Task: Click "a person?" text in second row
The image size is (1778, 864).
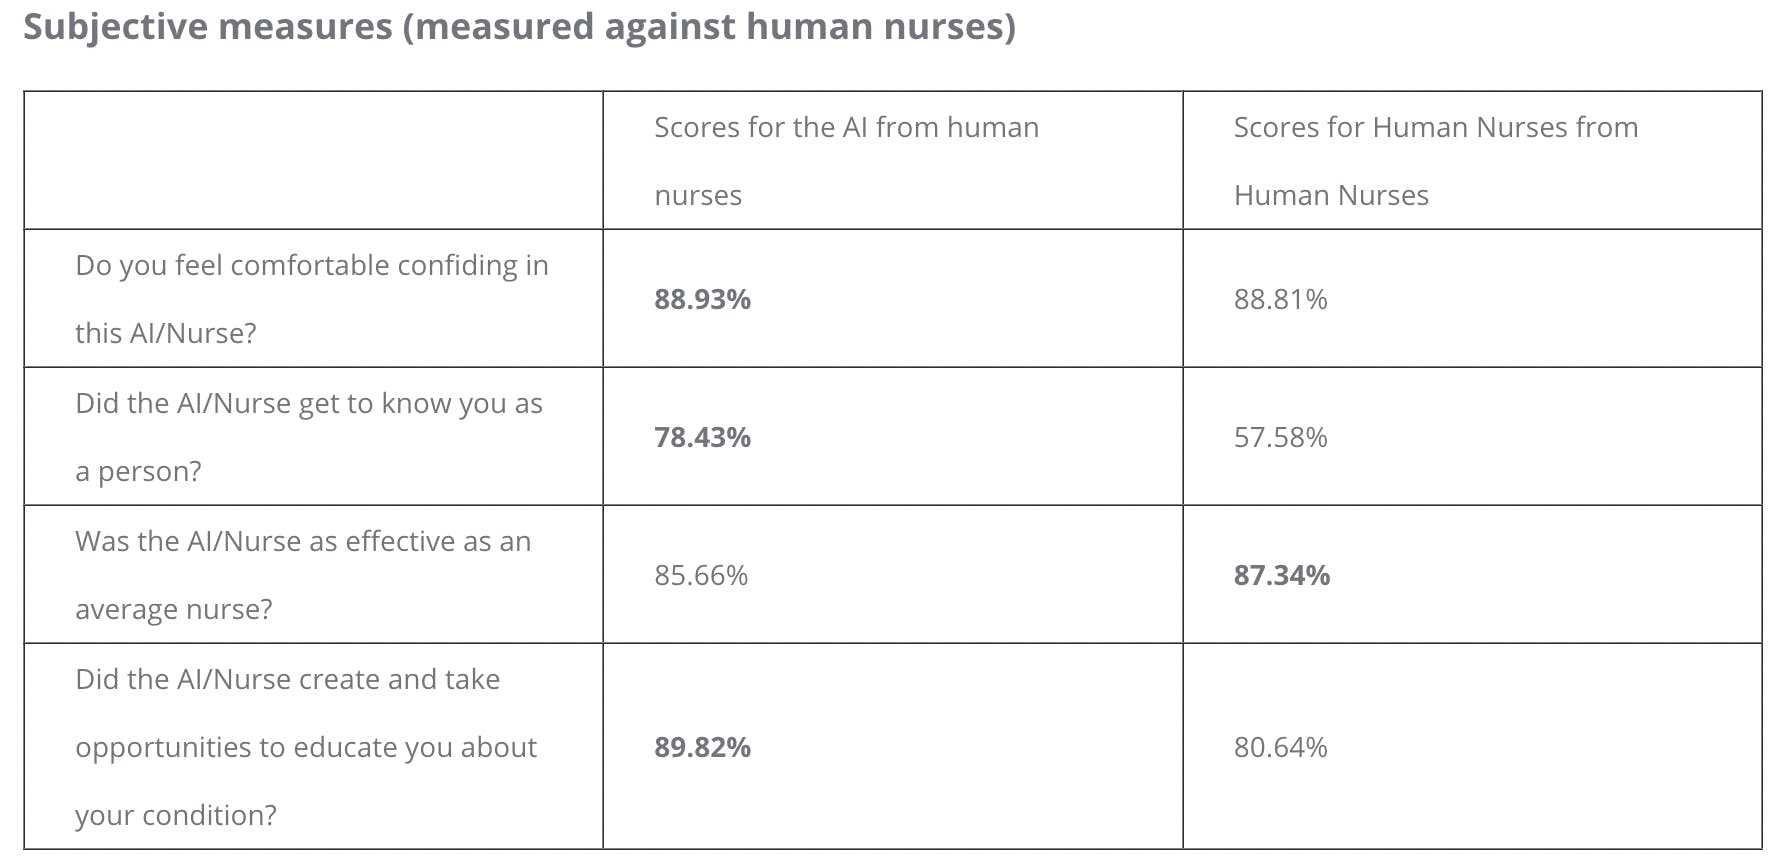Action: tap(138, 471)
